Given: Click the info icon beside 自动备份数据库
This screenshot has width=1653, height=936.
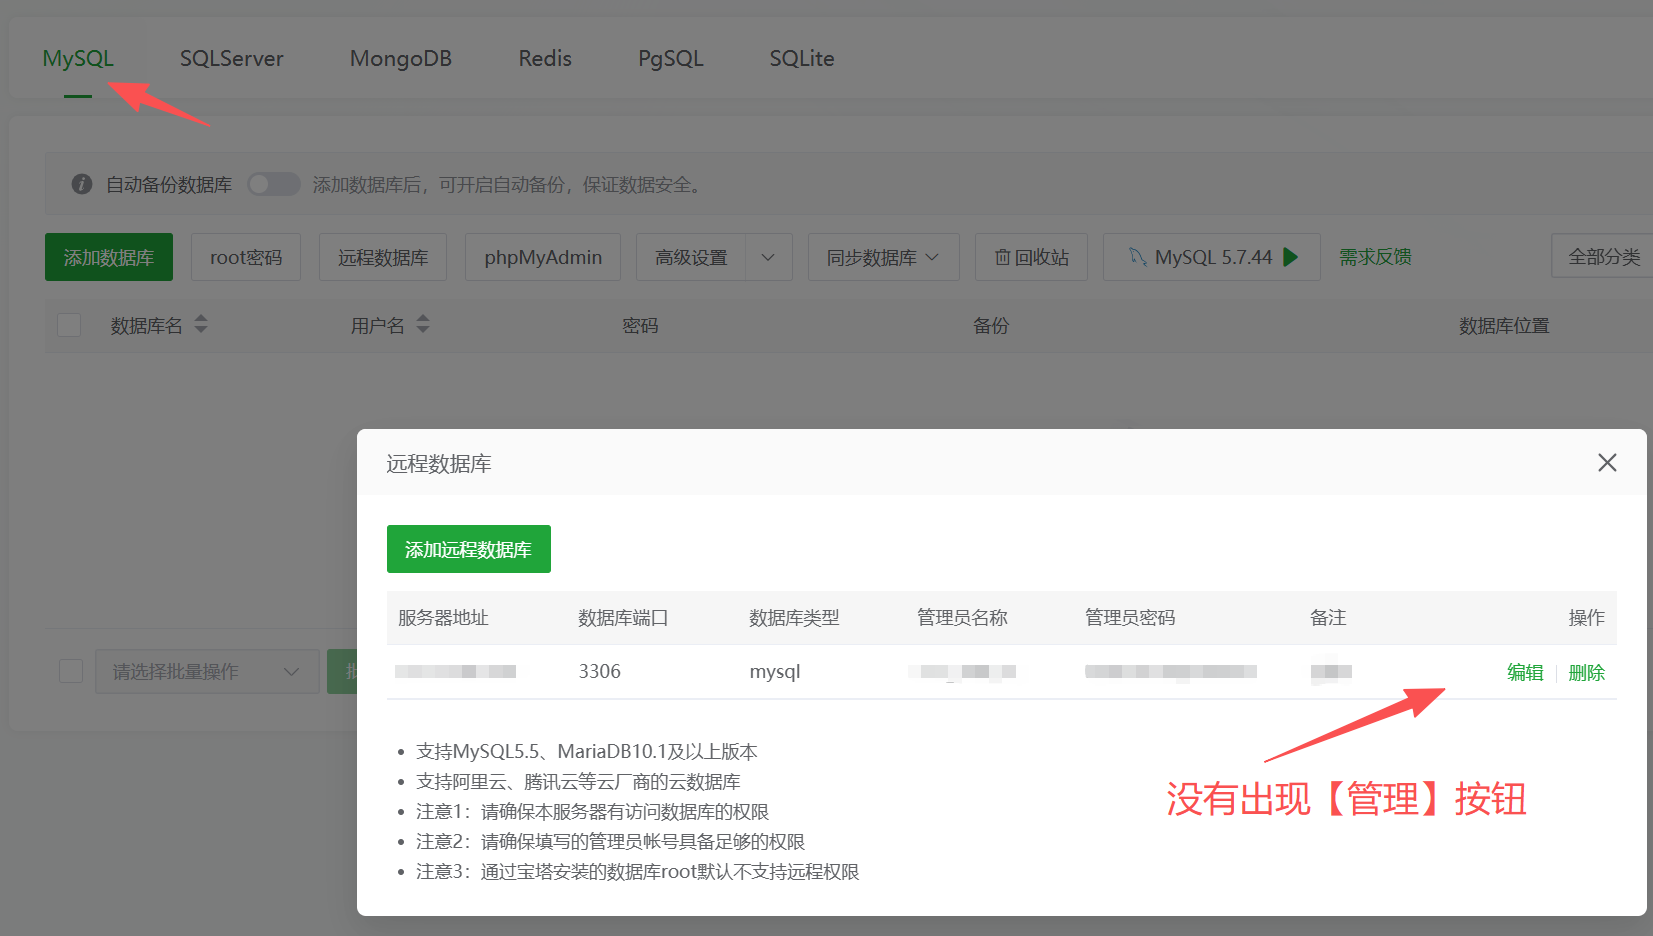Looking at the screenshot, I should 82,184.
